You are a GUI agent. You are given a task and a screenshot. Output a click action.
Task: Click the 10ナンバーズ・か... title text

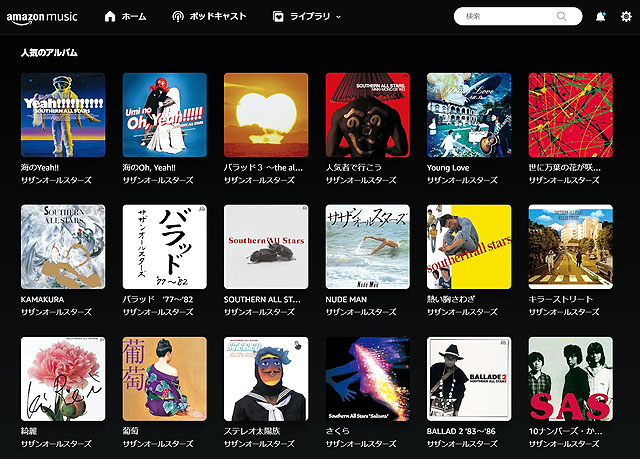pyautogui.click(x=565, y=431)
